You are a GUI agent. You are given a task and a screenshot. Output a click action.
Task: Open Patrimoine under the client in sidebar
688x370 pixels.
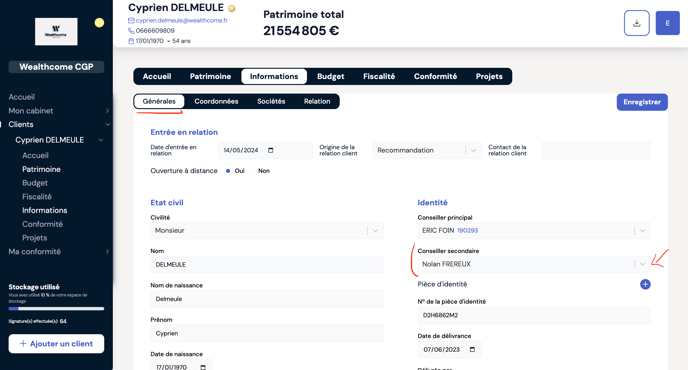(x=41, y=169)
